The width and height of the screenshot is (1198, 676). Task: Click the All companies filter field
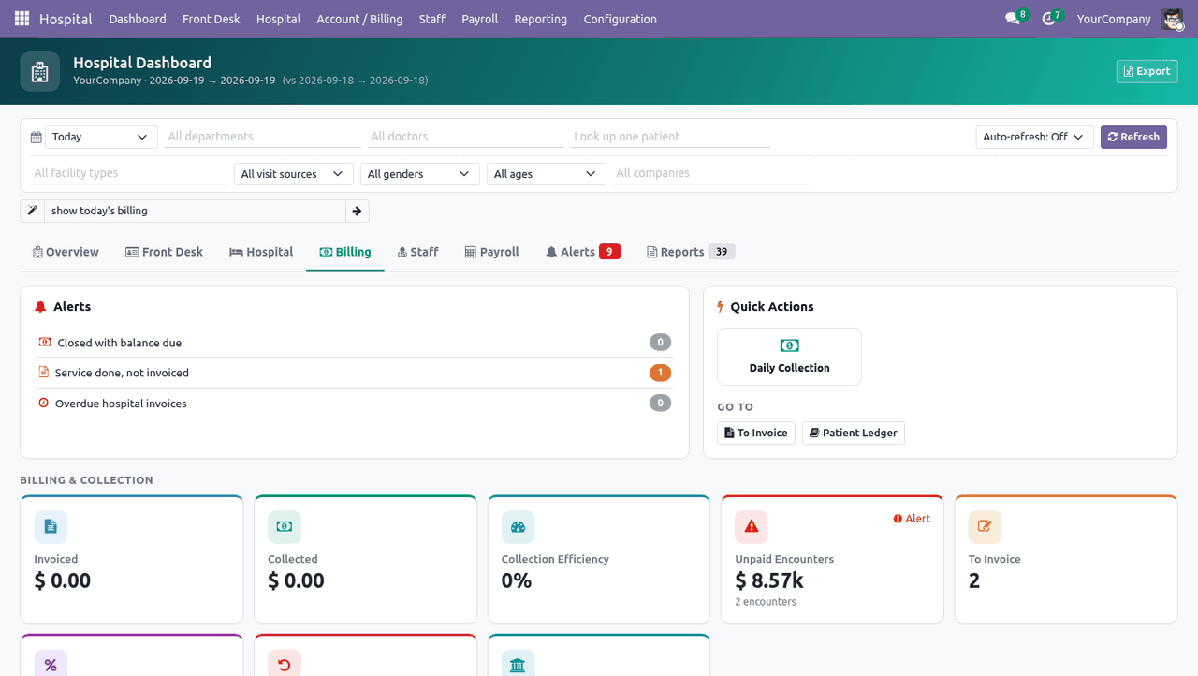point(711,173)
